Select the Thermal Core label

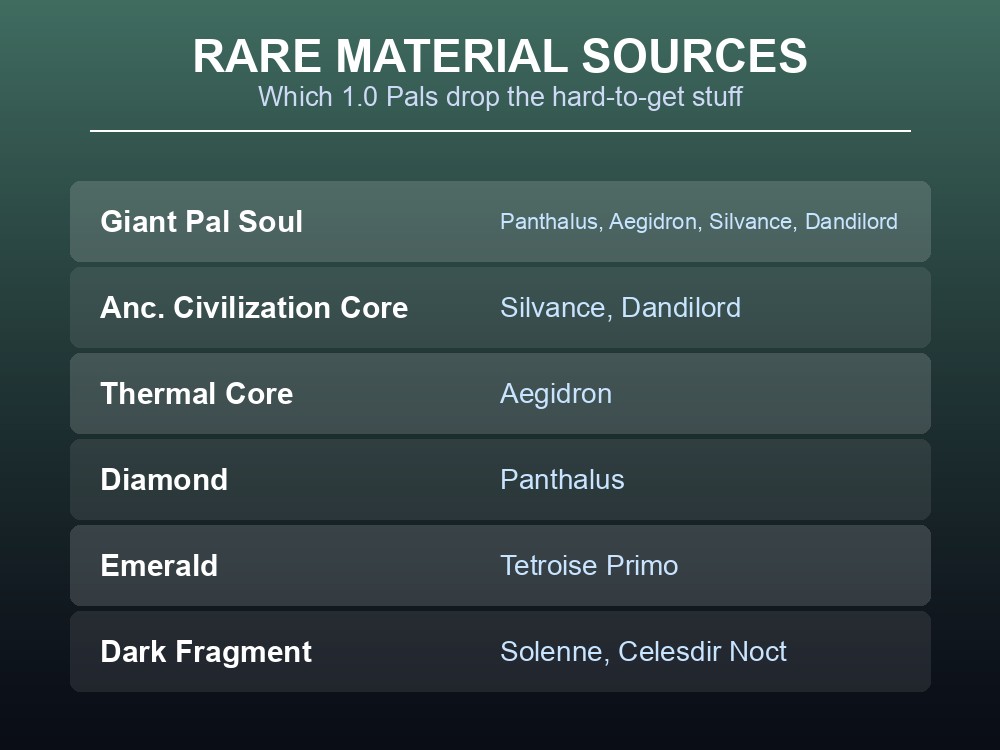tap(196, 393)
